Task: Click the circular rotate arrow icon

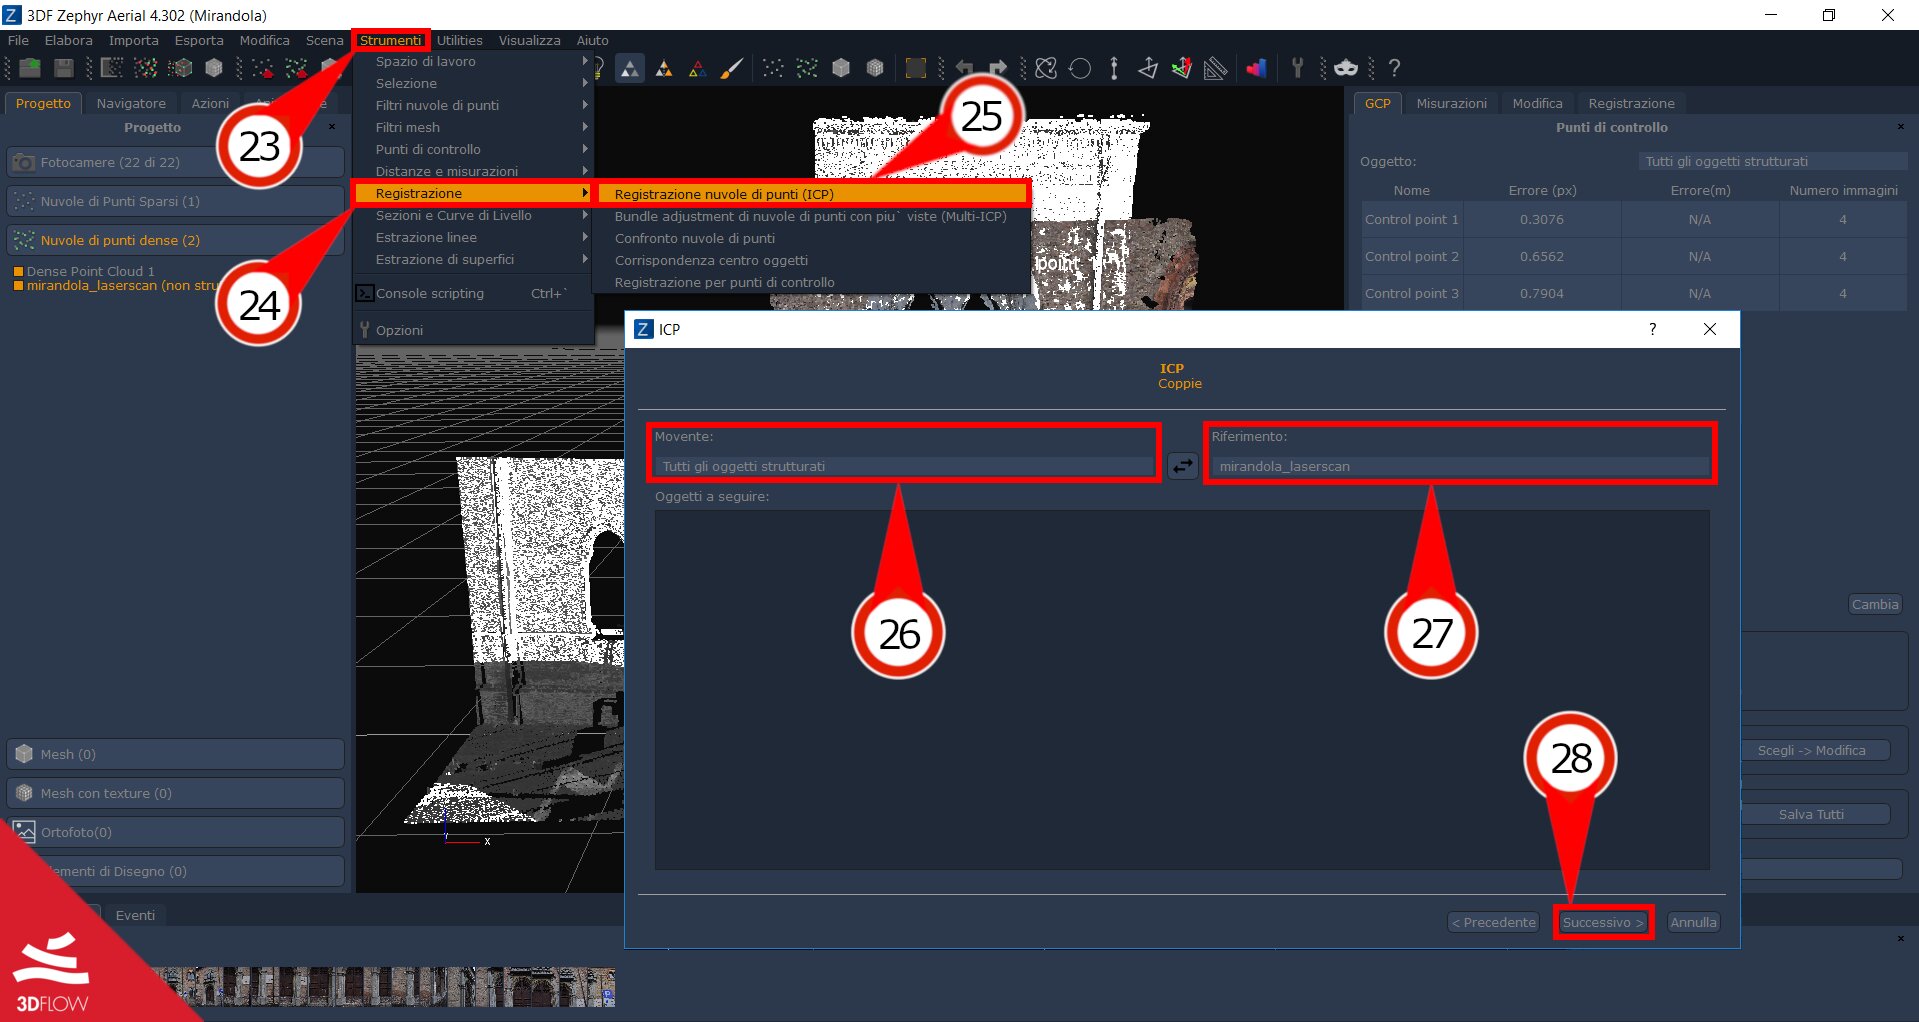Action: pyautogui.click(x=1080, y=68)
